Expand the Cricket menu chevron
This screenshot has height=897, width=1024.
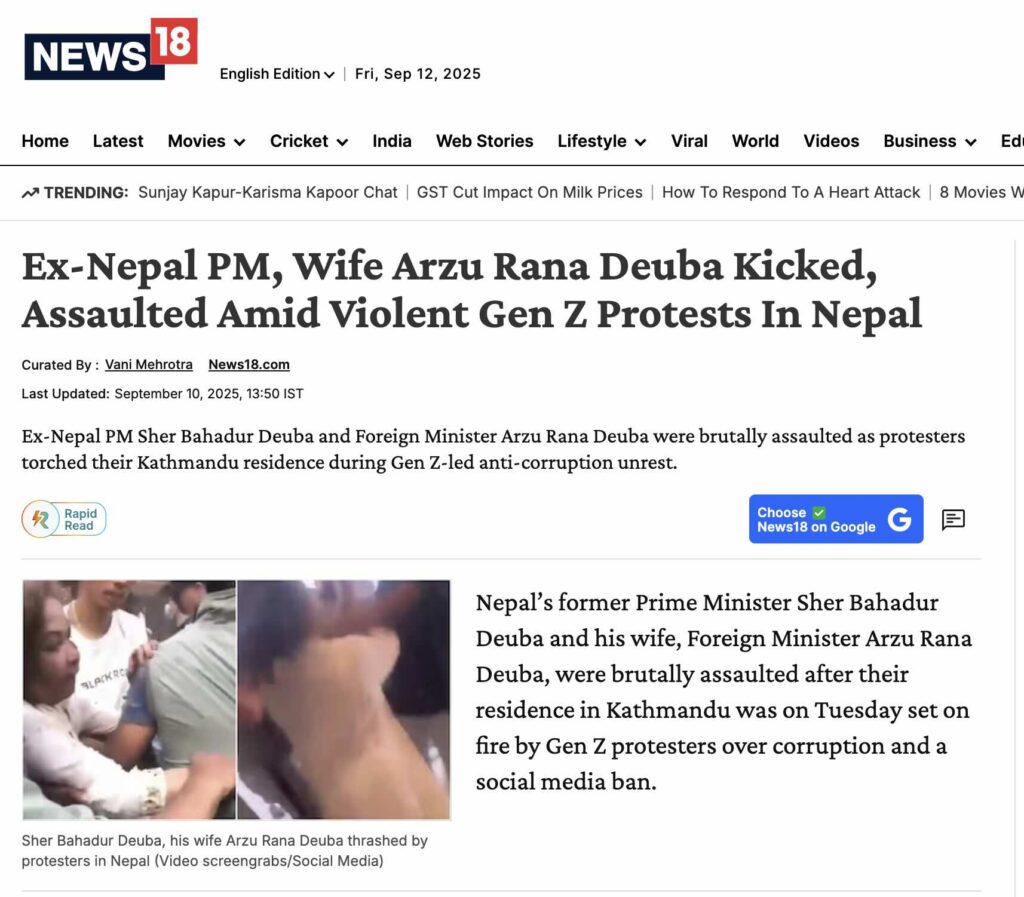tap(342, 142)
